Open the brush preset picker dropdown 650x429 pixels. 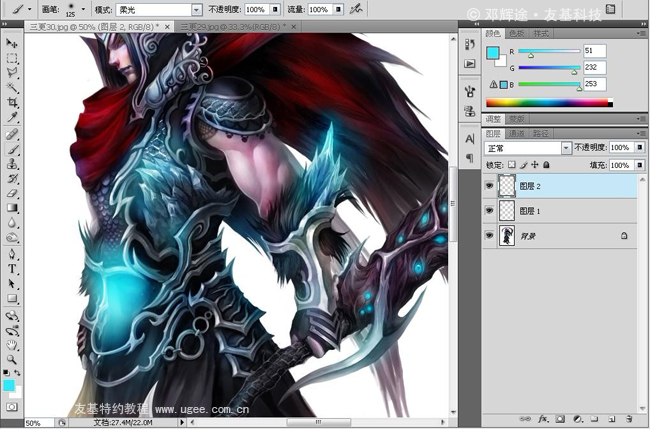click(x=83, y=9)
